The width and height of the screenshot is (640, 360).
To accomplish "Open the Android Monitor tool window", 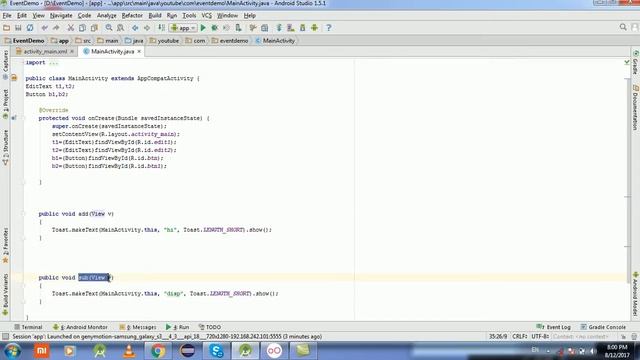I will click(80, 327).
